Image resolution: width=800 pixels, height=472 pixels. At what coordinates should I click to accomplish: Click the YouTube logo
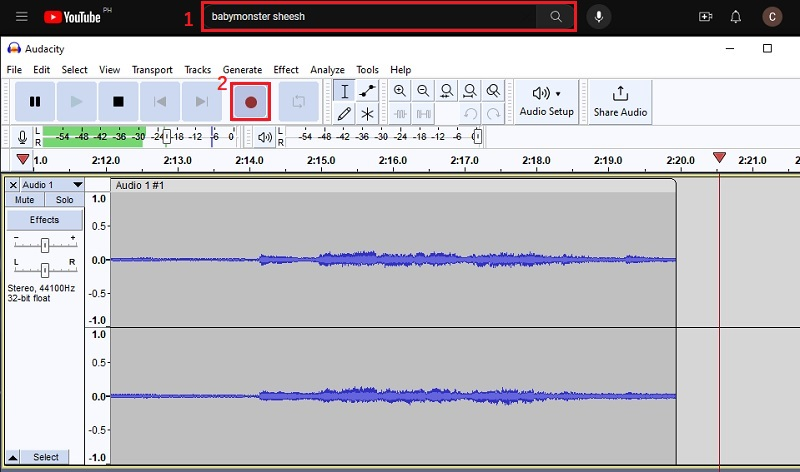[x=72, y=17]
